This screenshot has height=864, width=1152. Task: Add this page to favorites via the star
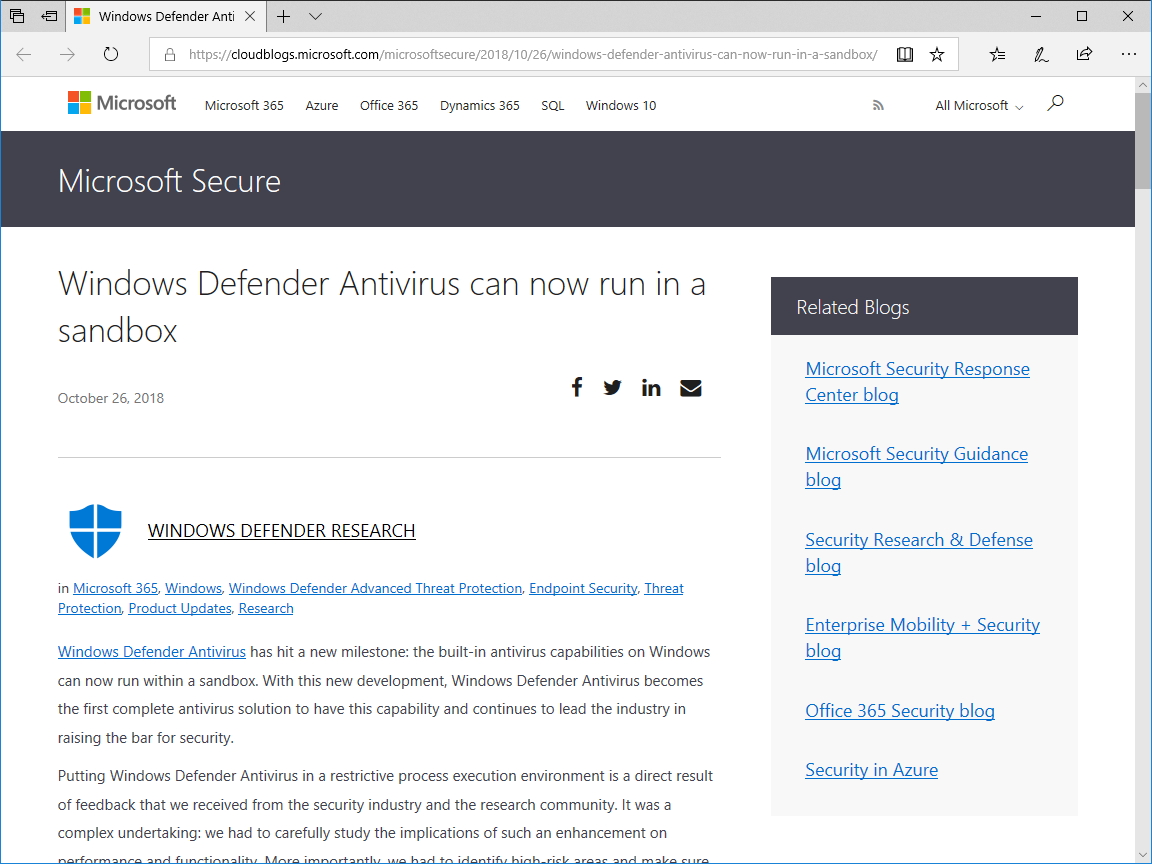point(937,55)
